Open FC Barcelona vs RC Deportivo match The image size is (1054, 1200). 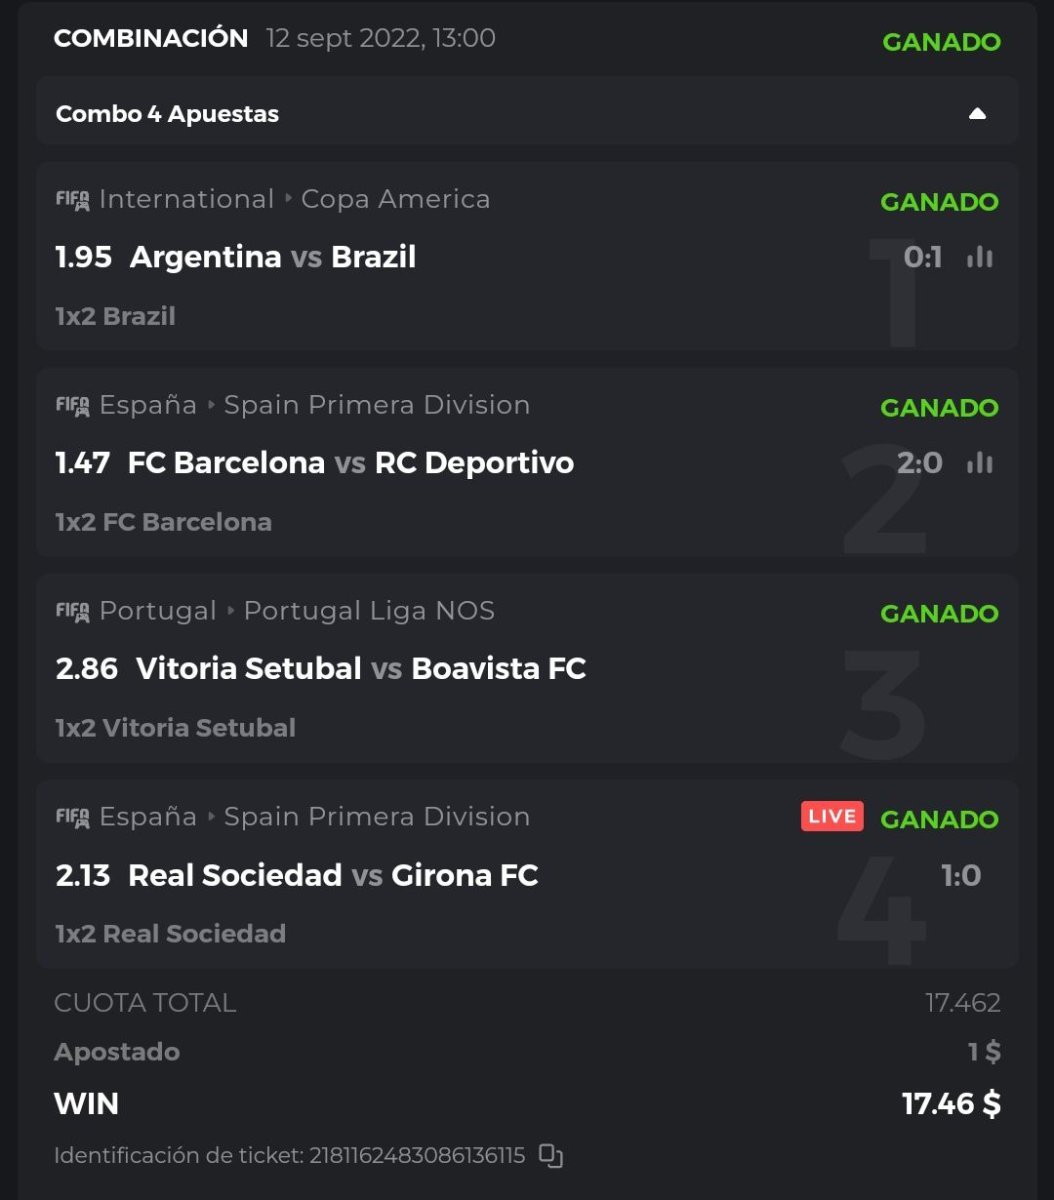pos(351,463)
